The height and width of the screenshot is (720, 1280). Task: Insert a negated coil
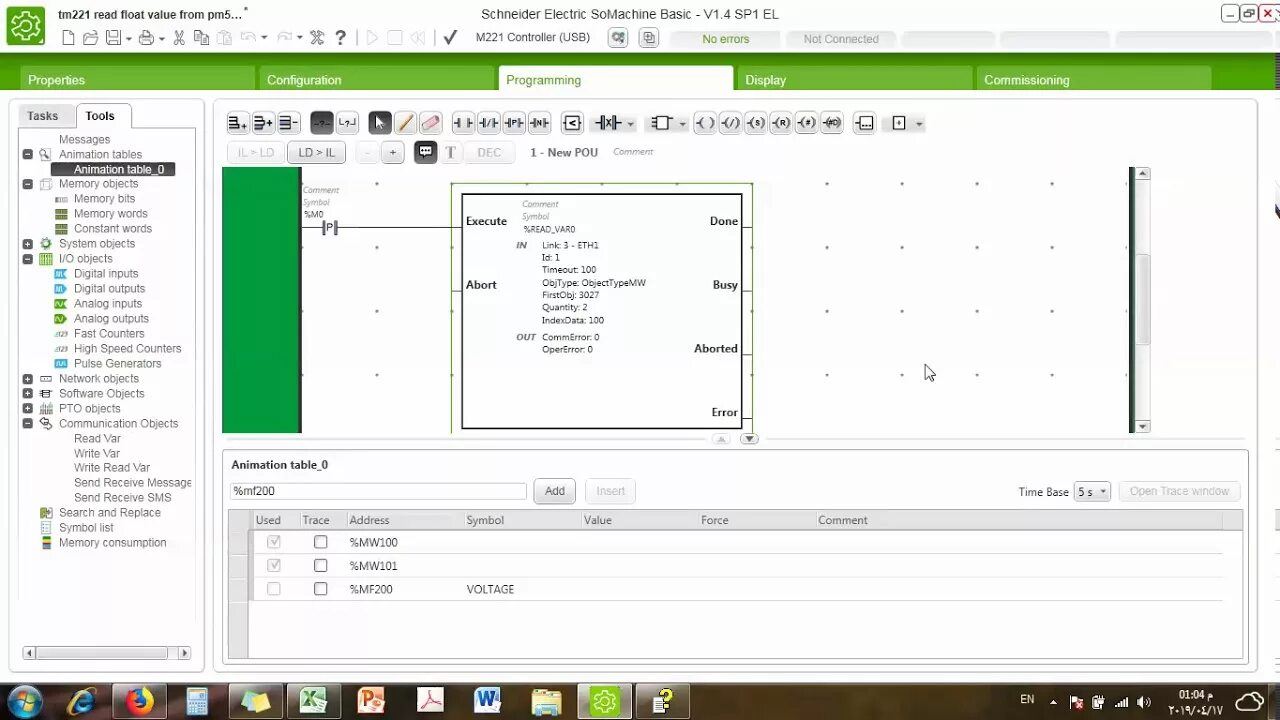pyautogui.click(x=731, y=123)
